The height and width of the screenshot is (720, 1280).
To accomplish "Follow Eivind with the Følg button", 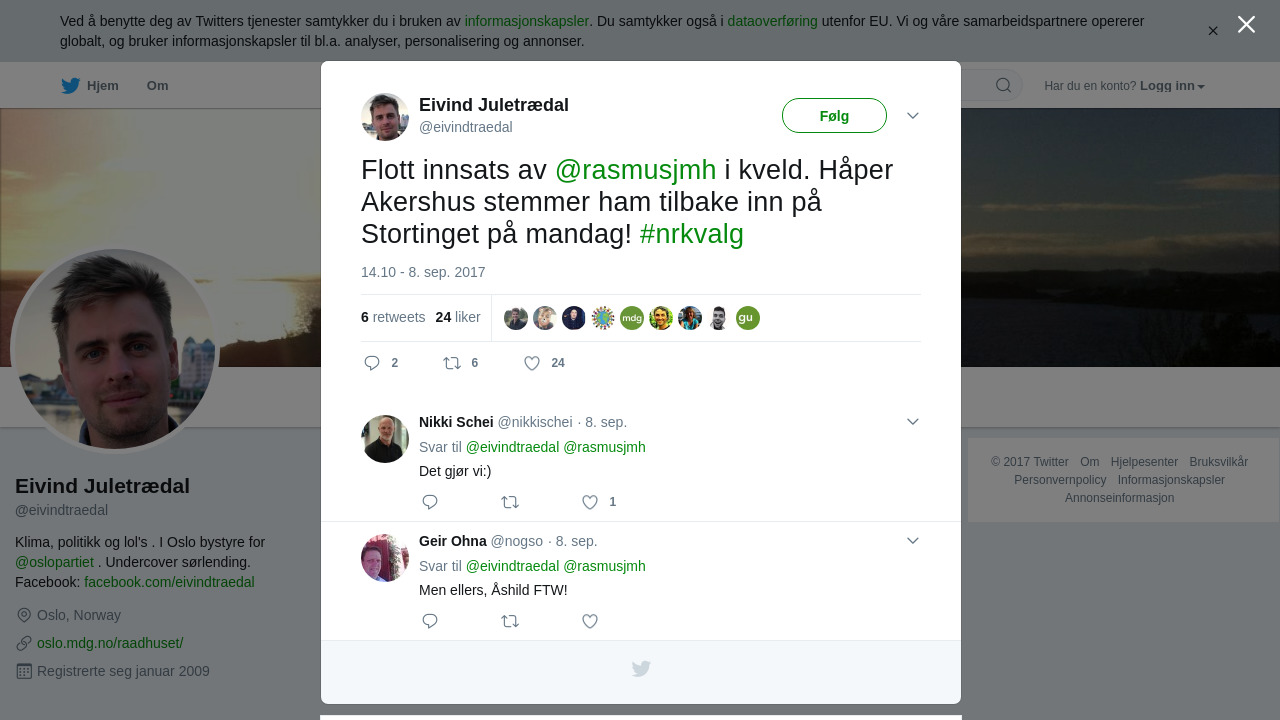I will click(x=834, y=116).
